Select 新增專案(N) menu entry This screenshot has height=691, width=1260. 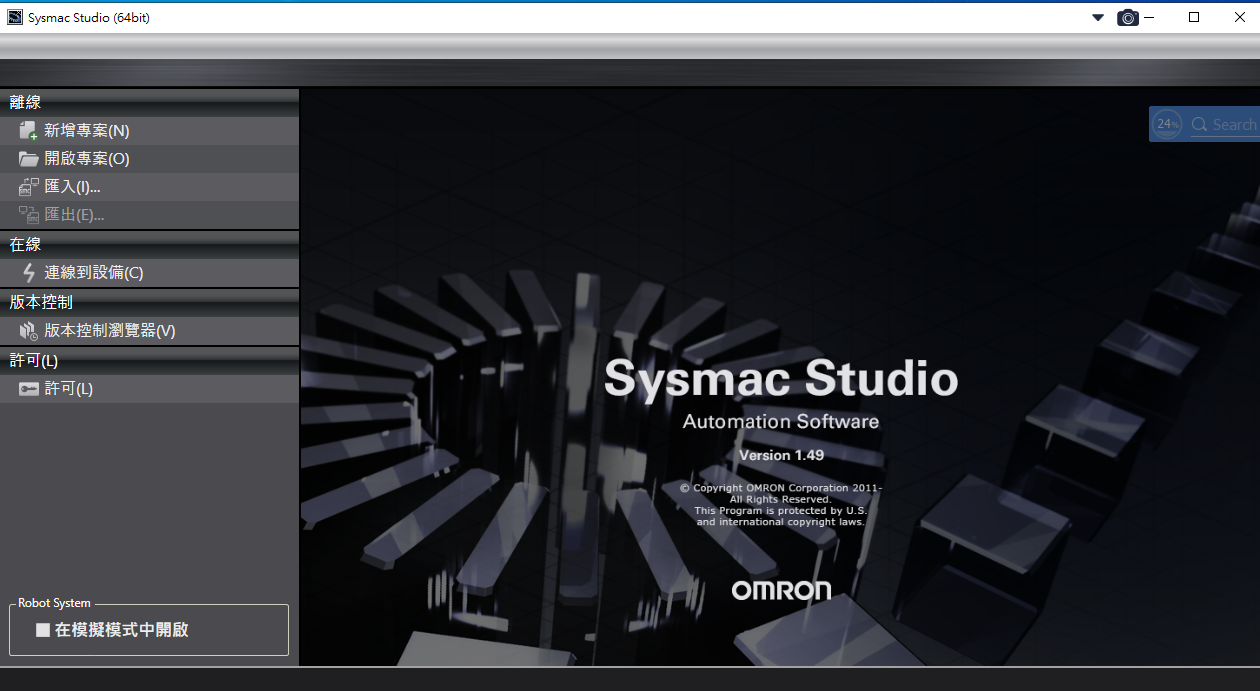(150, 131)
